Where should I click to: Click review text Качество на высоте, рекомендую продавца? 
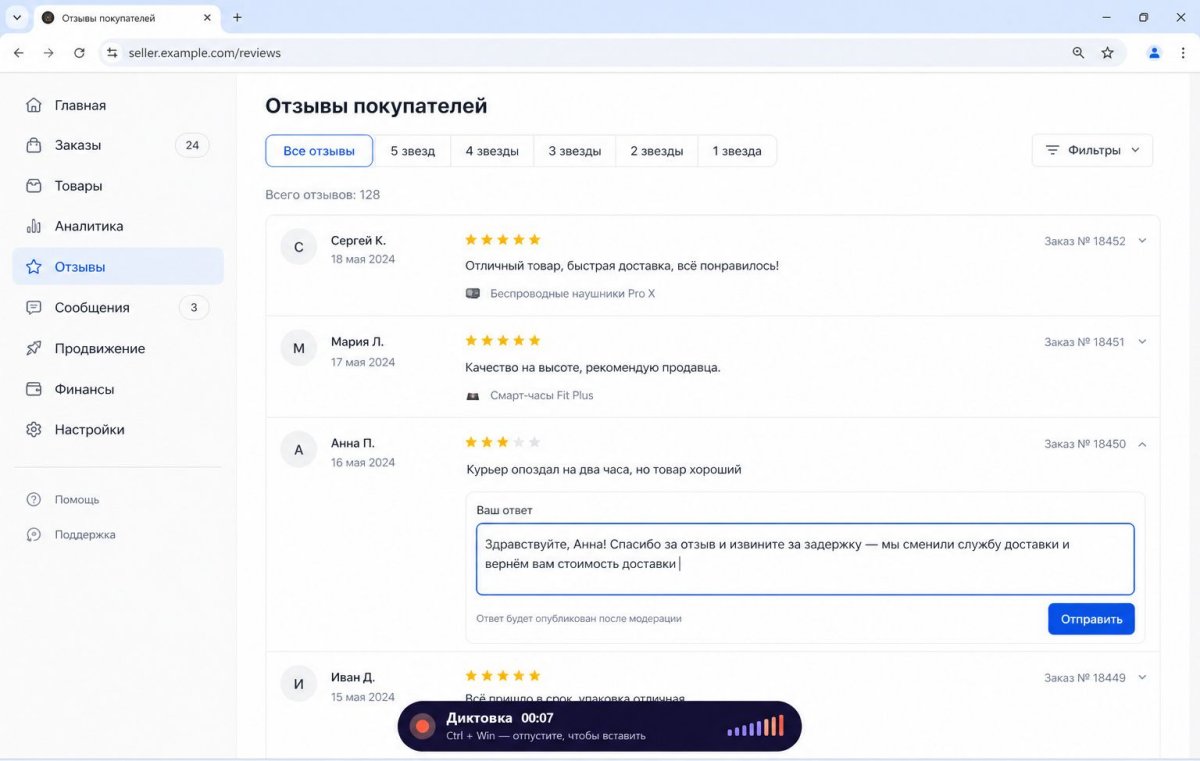coord(593,367)
